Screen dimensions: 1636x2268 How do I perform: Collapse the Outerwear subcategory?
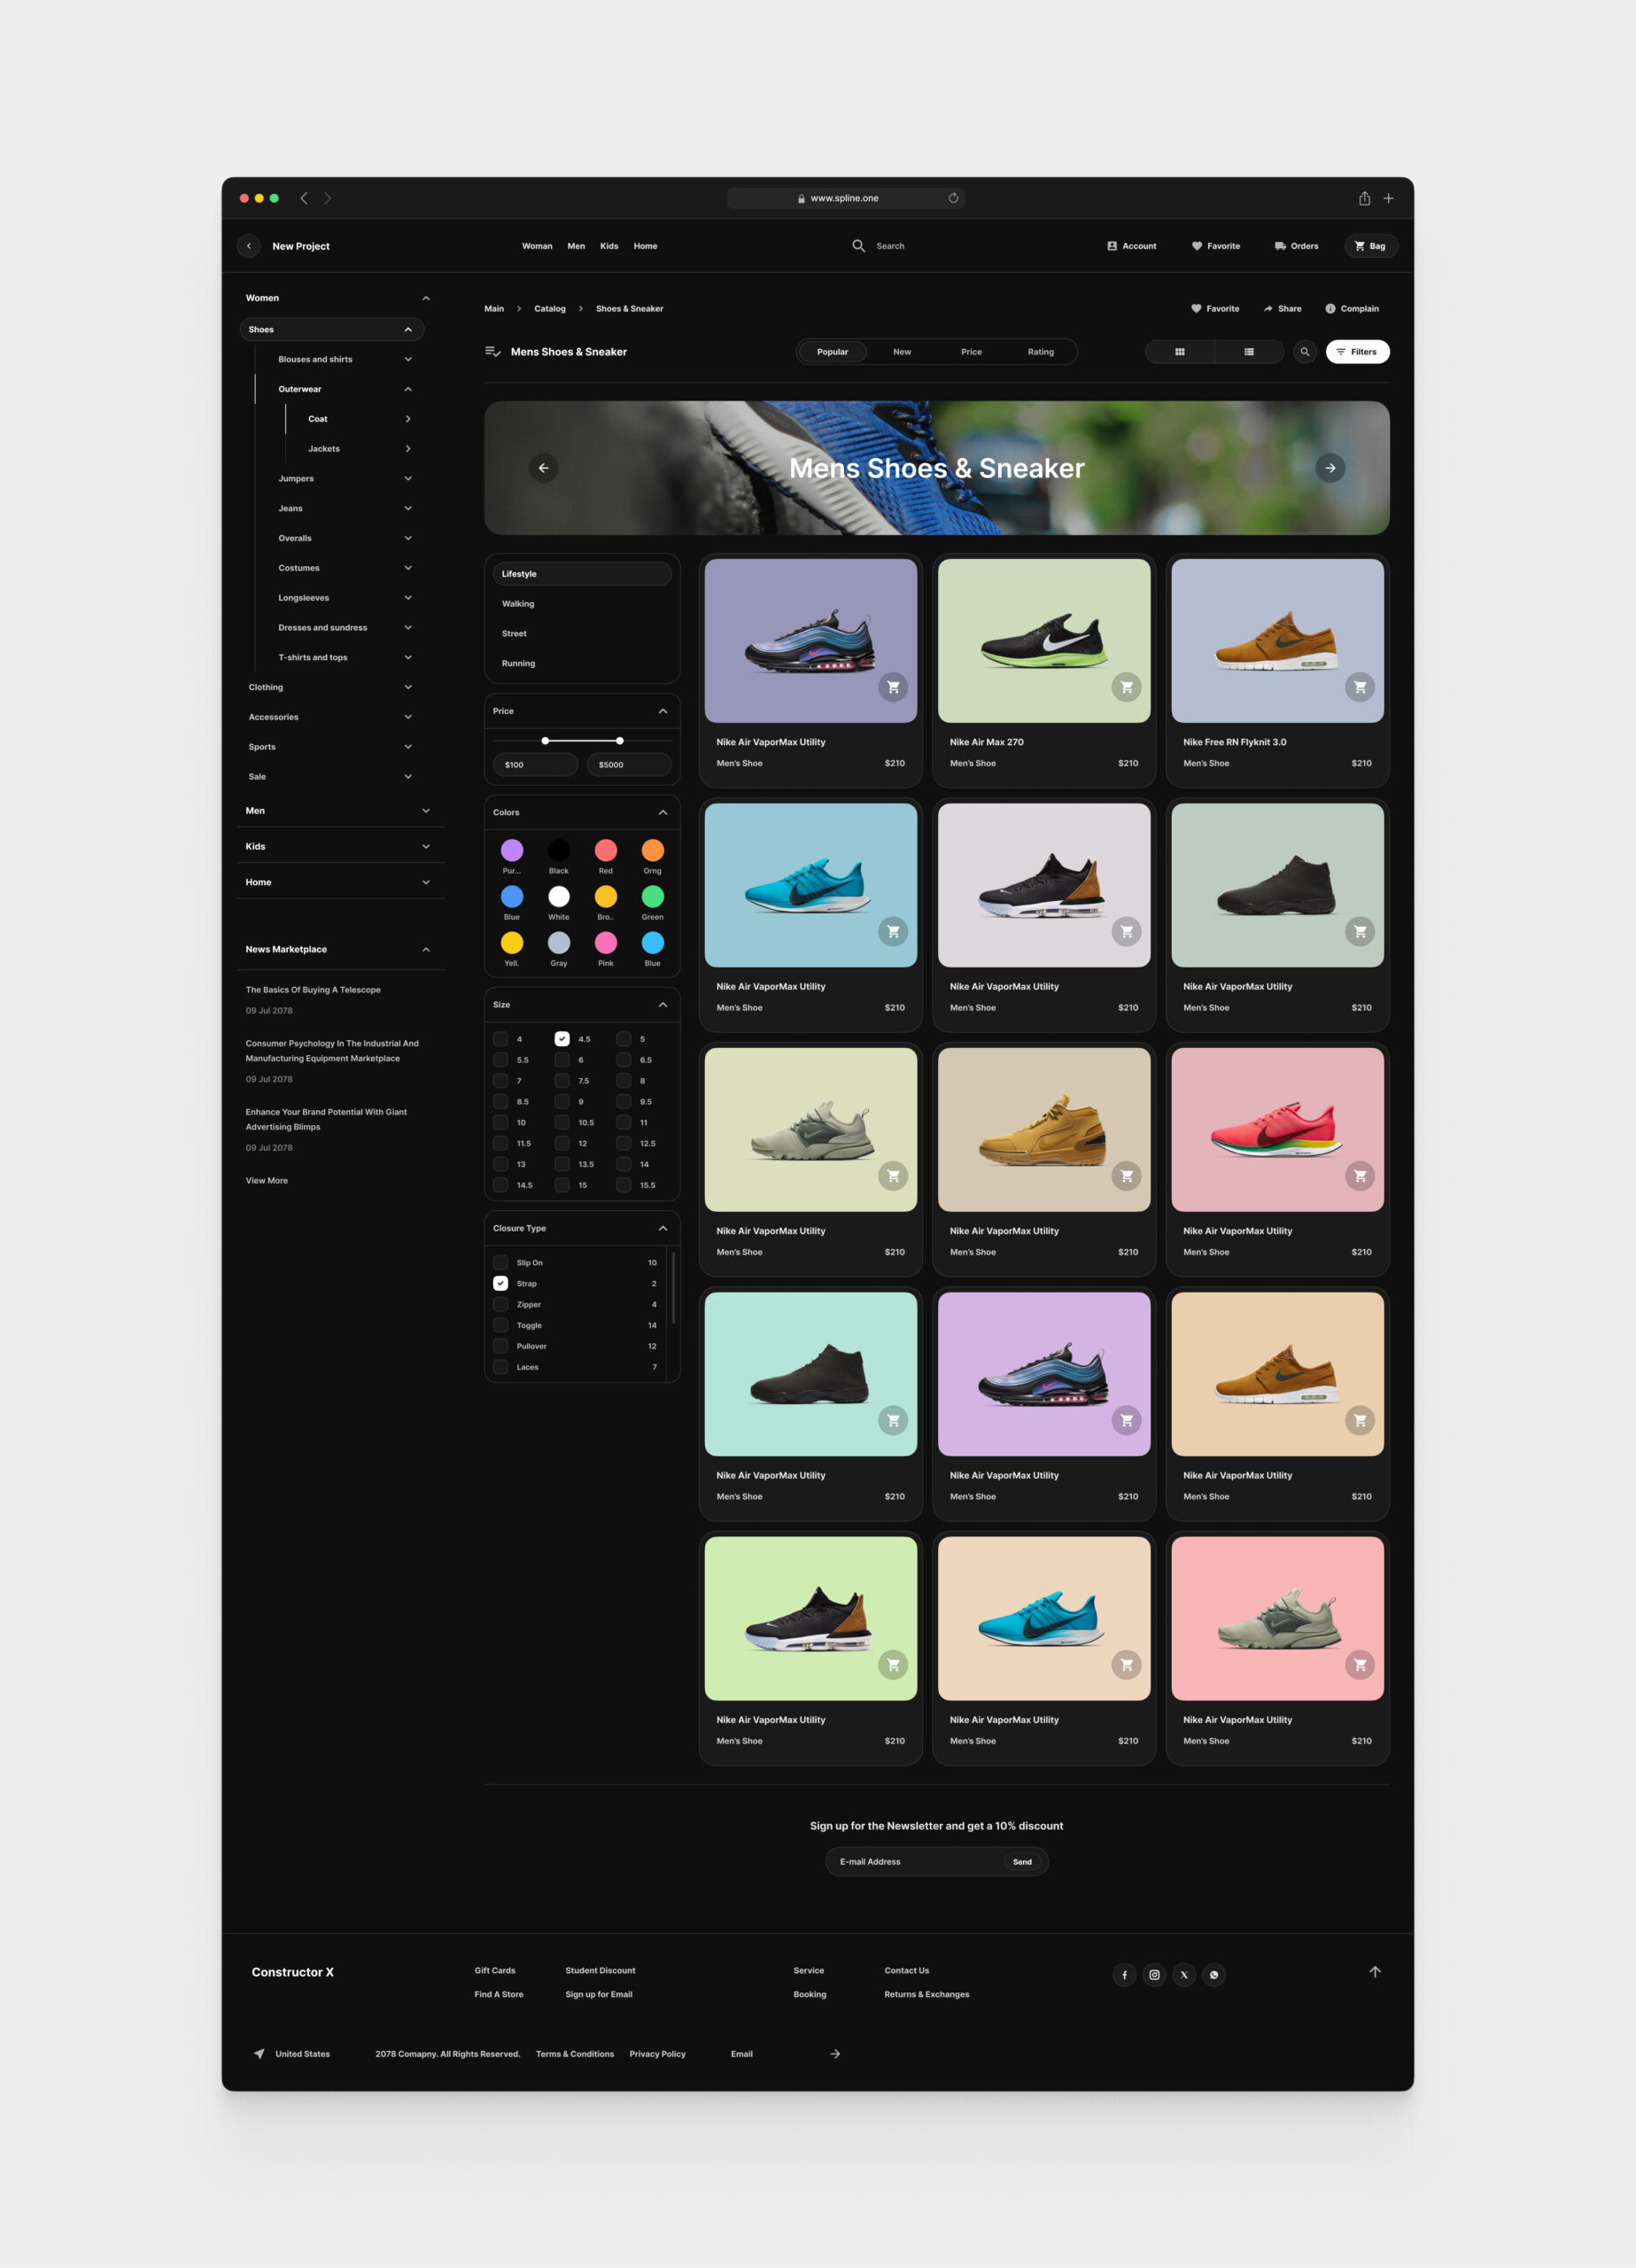[408, 389]
